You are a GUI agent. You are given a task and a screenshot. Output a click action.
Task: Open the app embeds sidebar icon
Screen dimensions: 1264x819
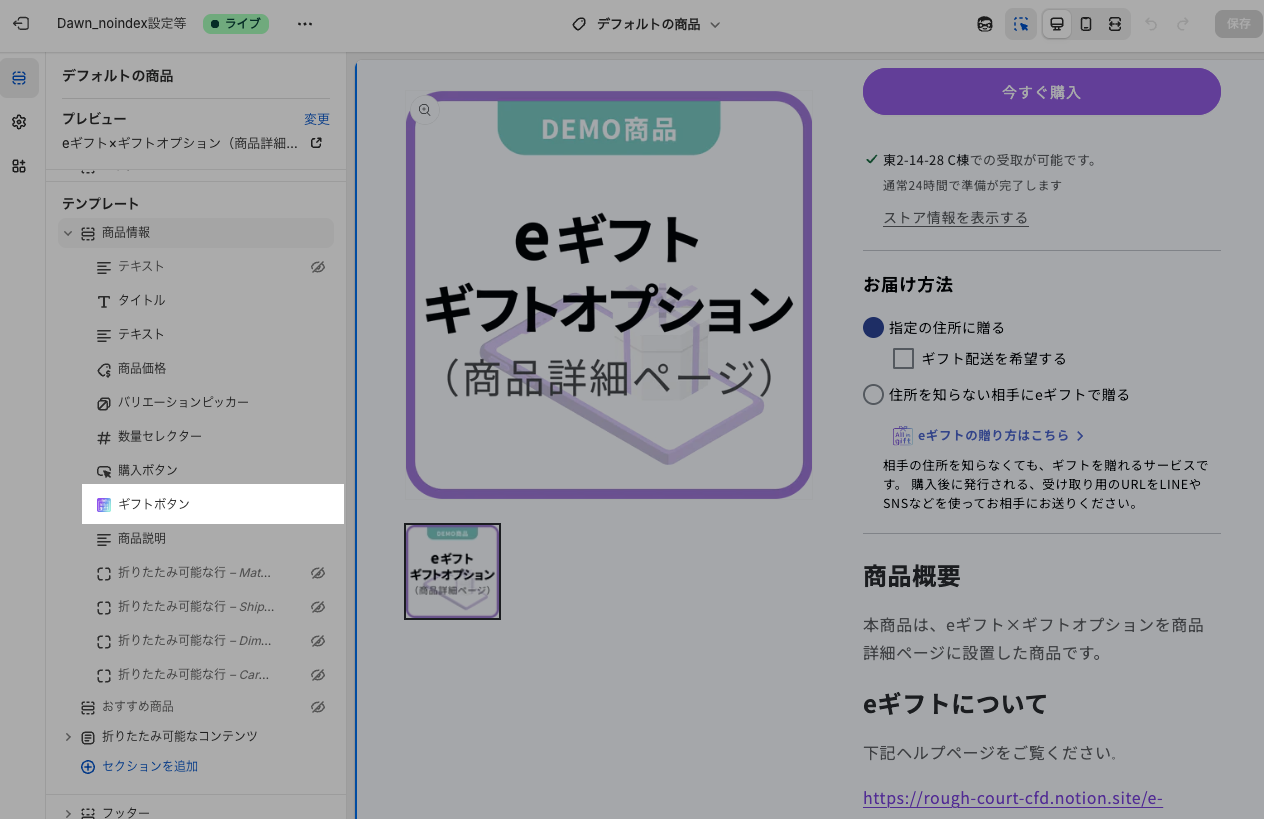pos(19,166)
